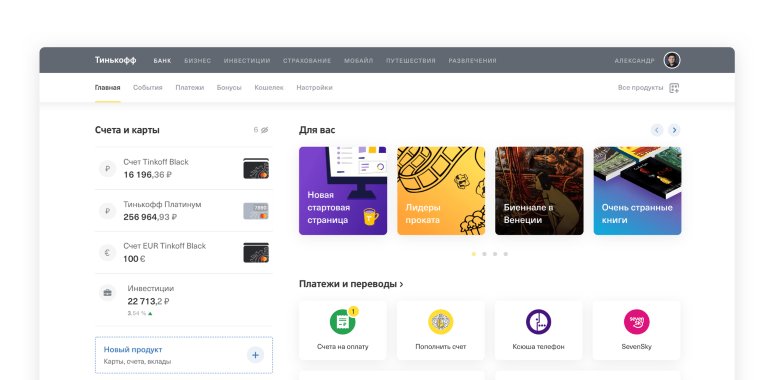775x380 pixels.
Task: Show next Для вас cards arrow
Action: pyautogui.click(x=674, y=130)
